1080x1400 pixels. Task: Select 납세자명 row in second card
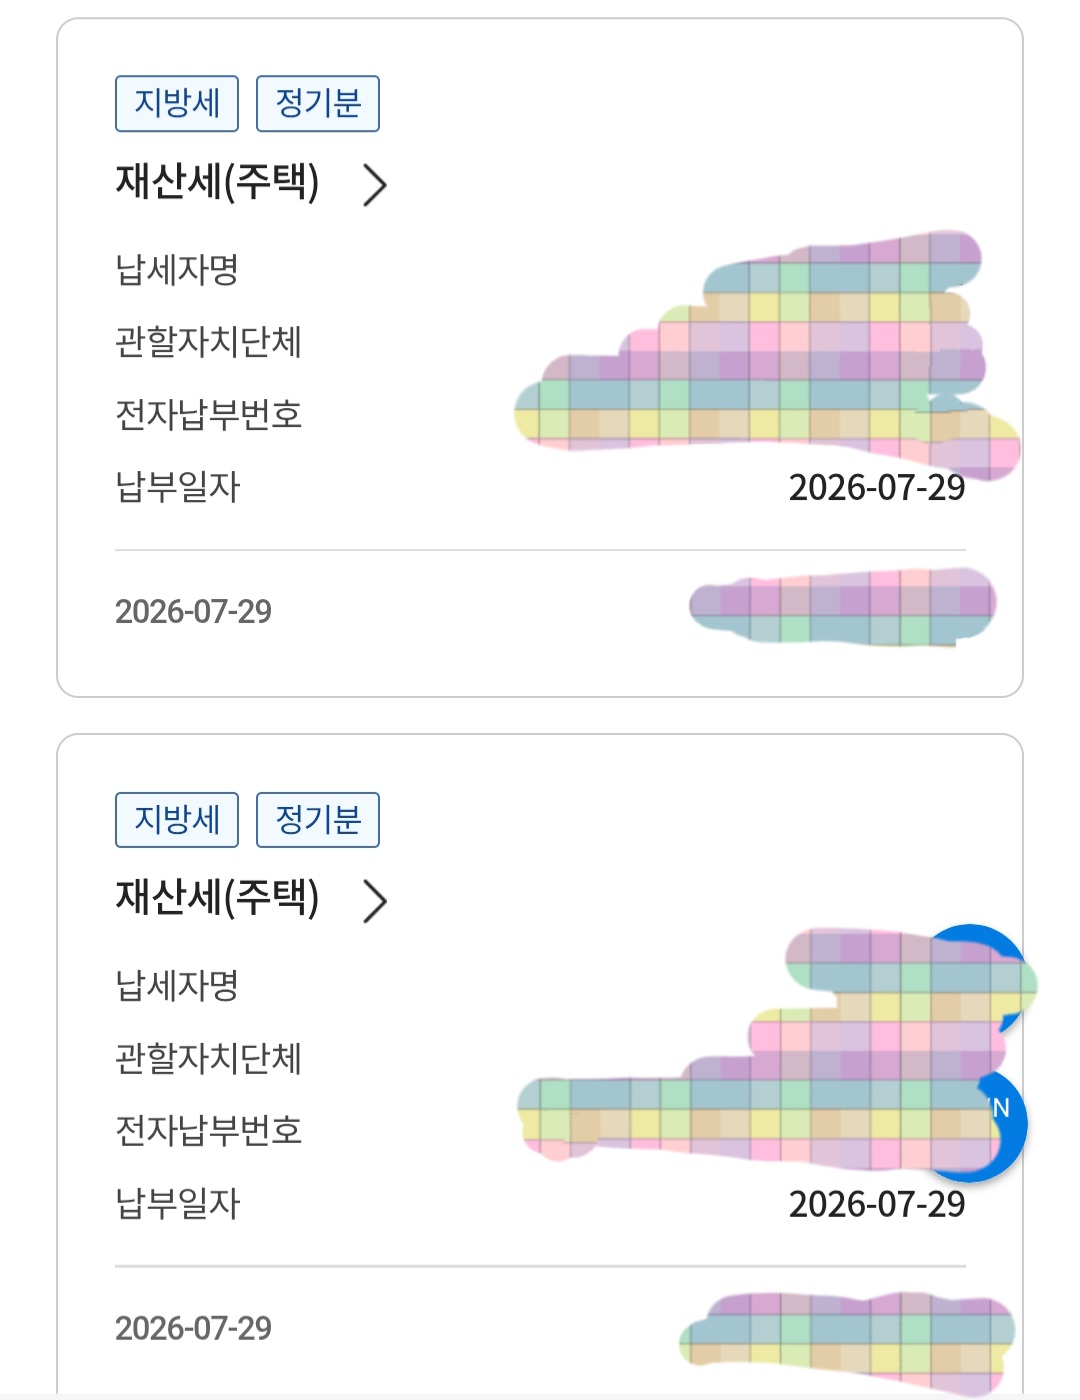tap(540, 985)
